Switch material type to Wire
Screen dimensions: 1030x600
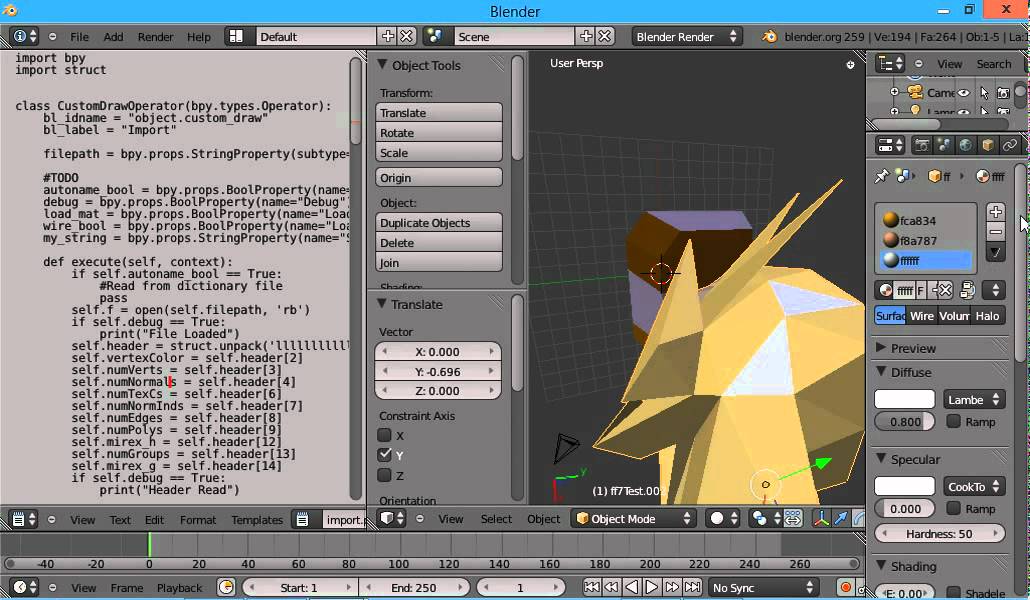(x=922, y=315)
